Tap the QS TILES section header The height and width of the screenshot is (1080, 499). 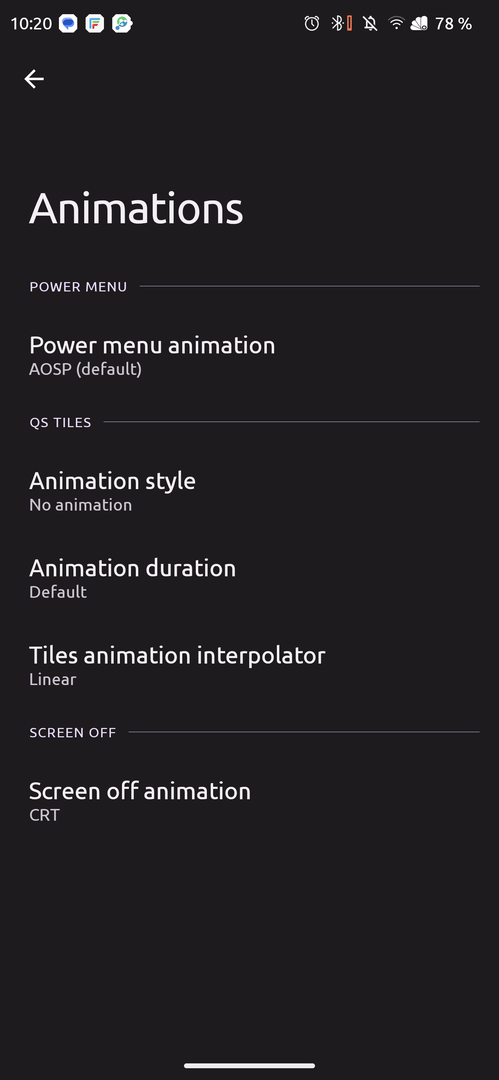coord(60,422)
